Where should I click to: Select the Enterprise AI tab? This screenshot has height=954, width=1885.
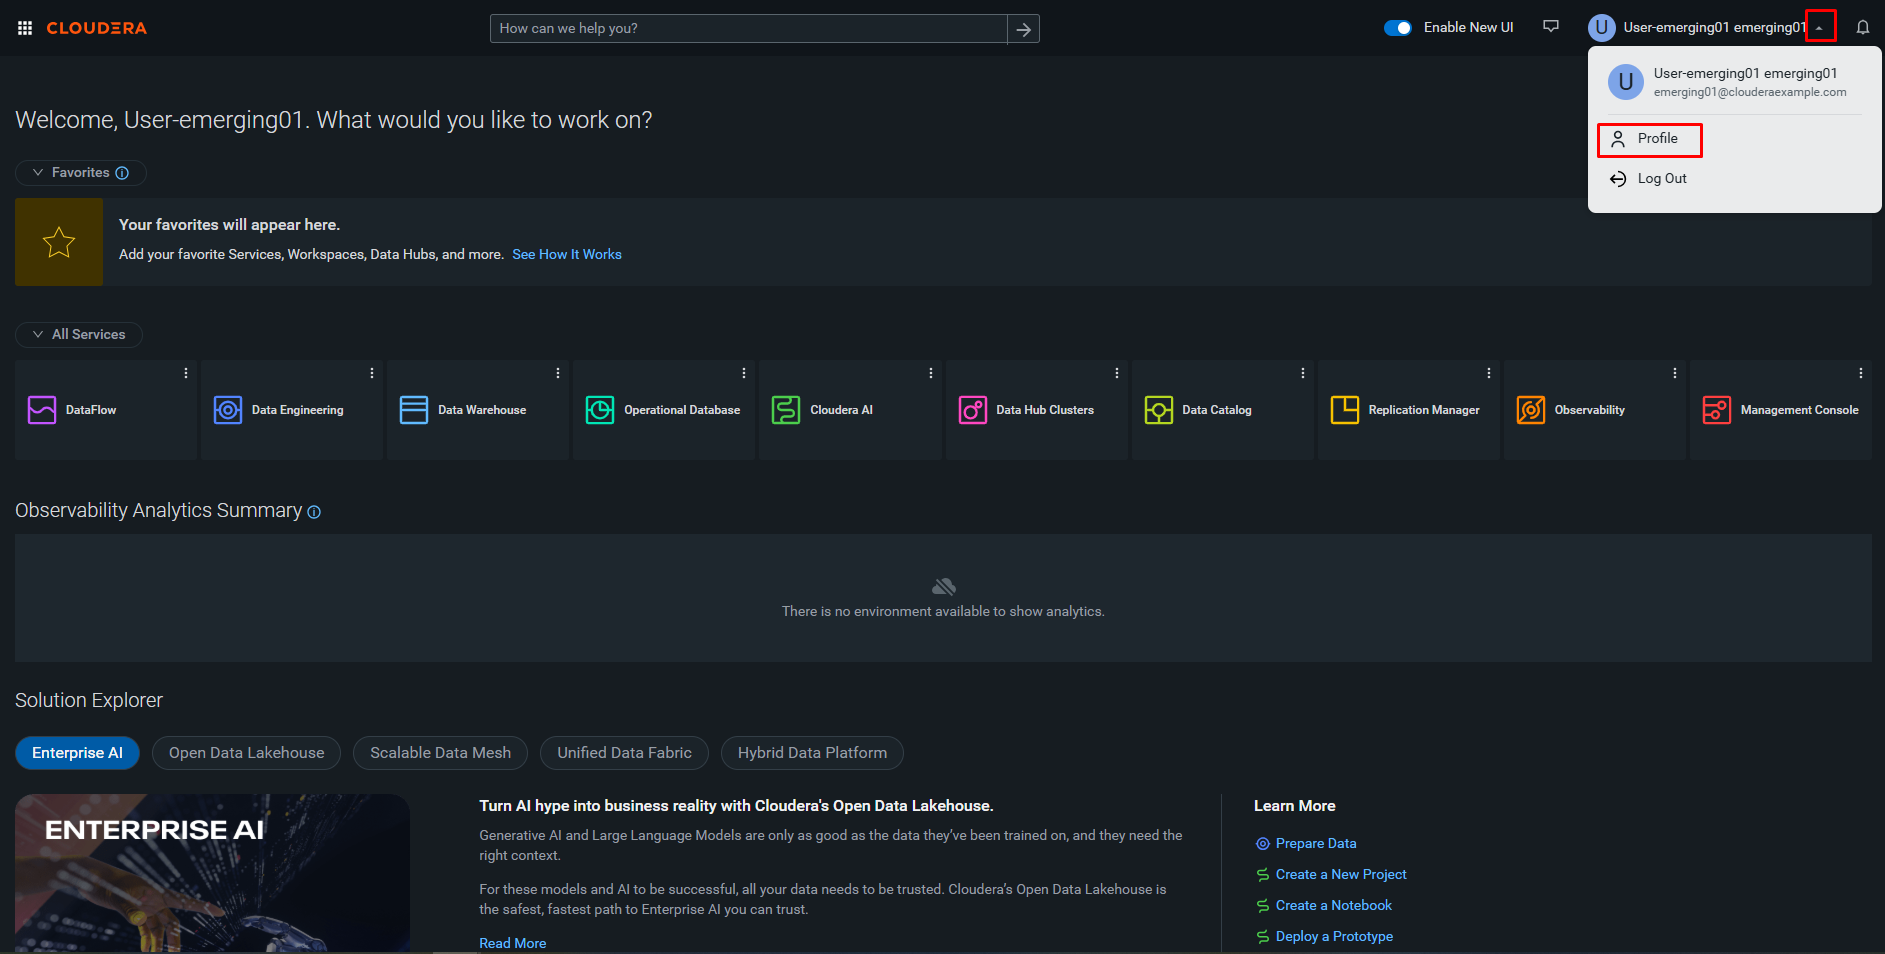[77, 753]
